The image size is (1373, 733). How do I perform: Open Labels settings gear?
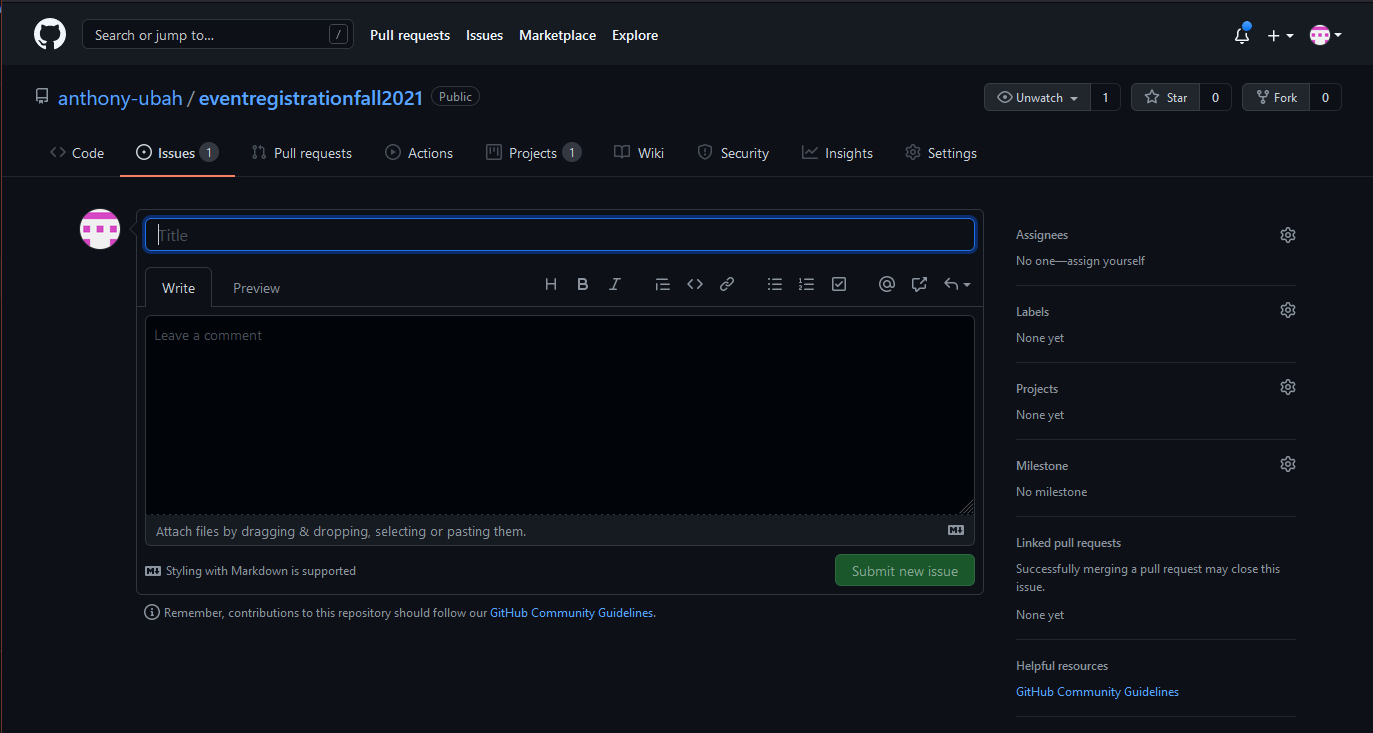tap(1287, 311)
